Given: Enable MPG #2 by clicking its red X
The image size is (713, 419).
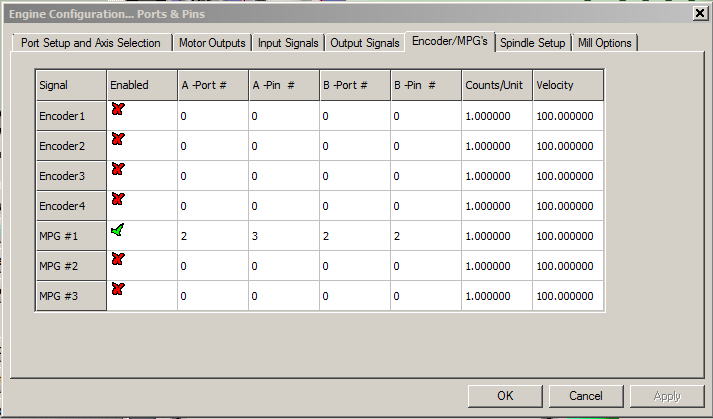Looking at the screenshot, I should (x=118, y=259).
